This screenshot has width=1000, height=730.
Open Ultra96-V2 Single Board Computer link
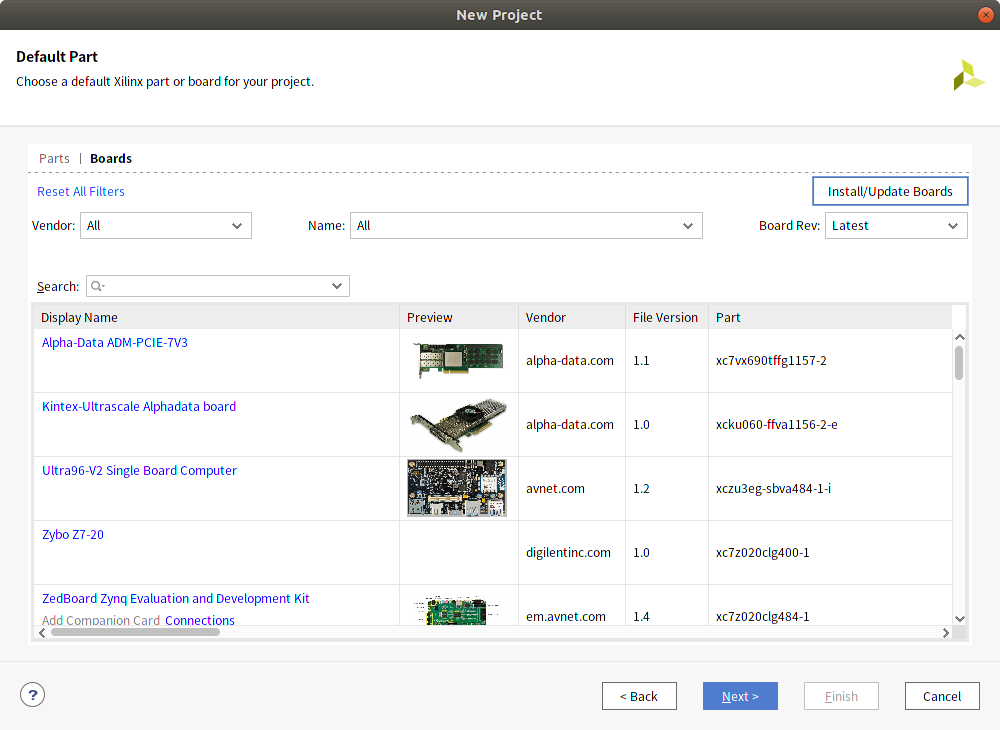tap(139, 471)
